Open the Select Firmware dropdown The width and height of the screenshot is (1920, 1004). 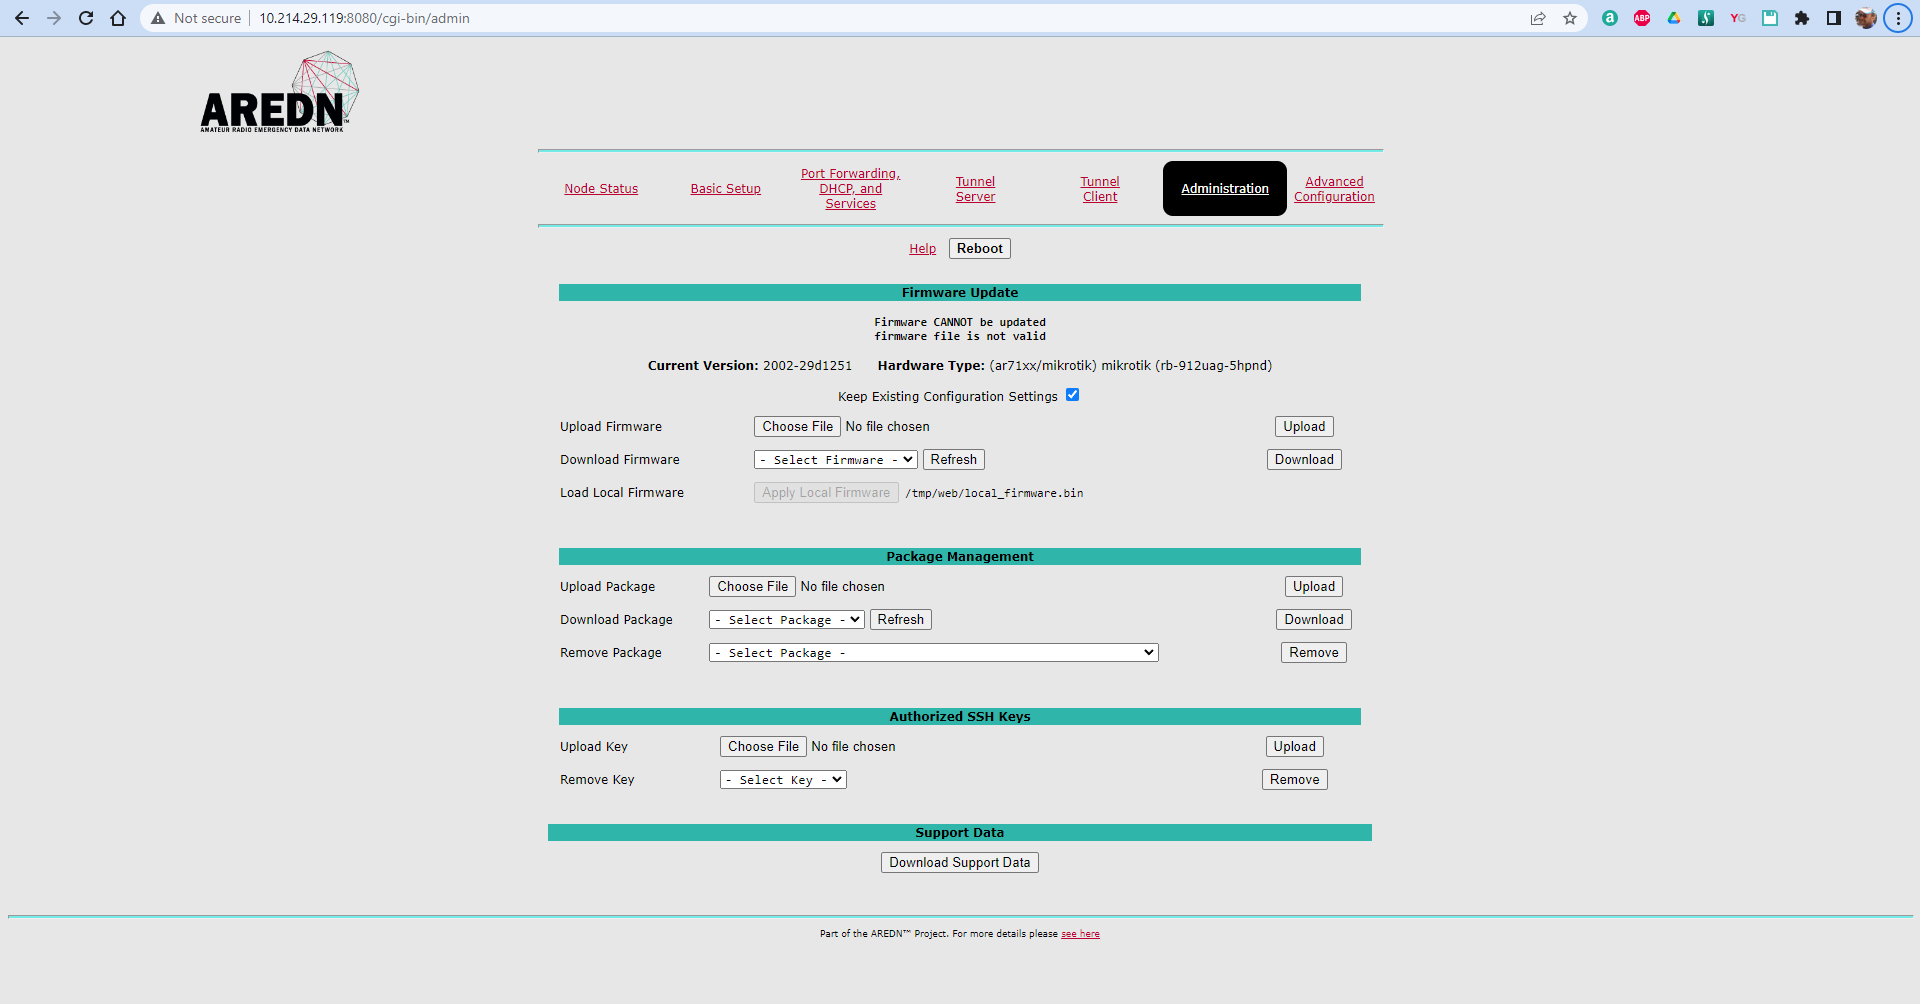coord(834,459)
